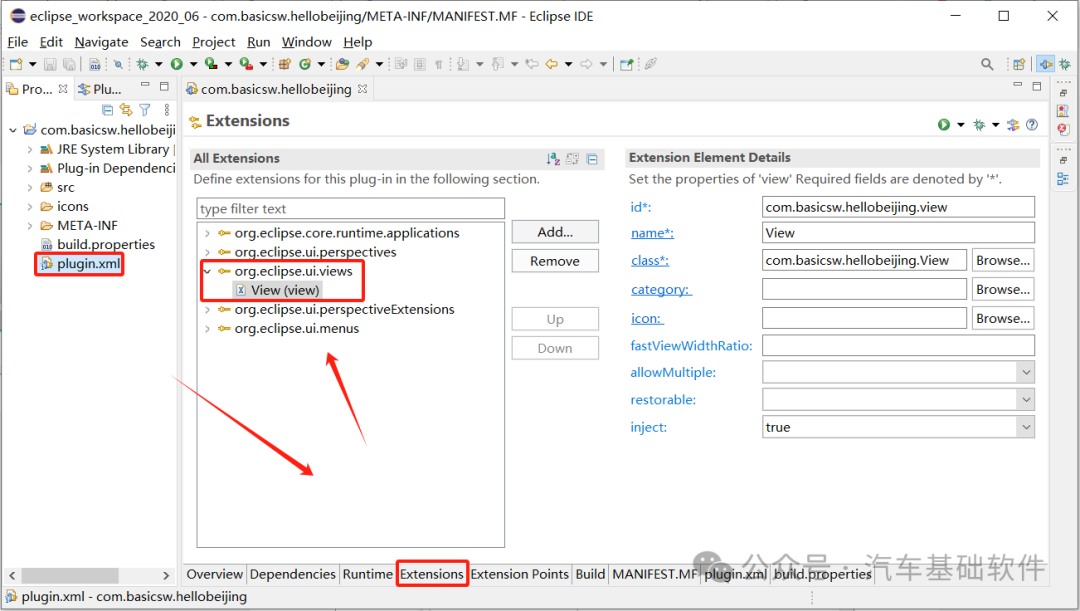Click the New Java Class icon
This screenshot has height=611, width=1080.
[x=304, y=64]
